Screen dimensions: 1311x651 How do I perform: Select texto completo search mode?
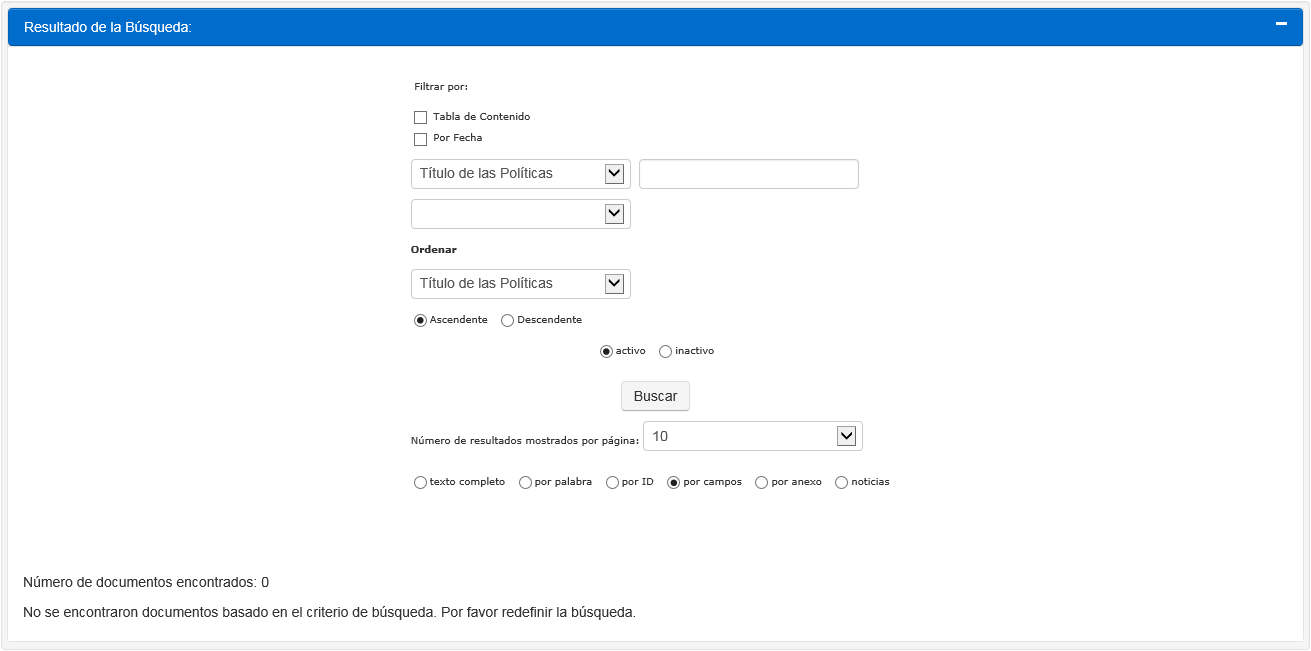tap(420, 483)
